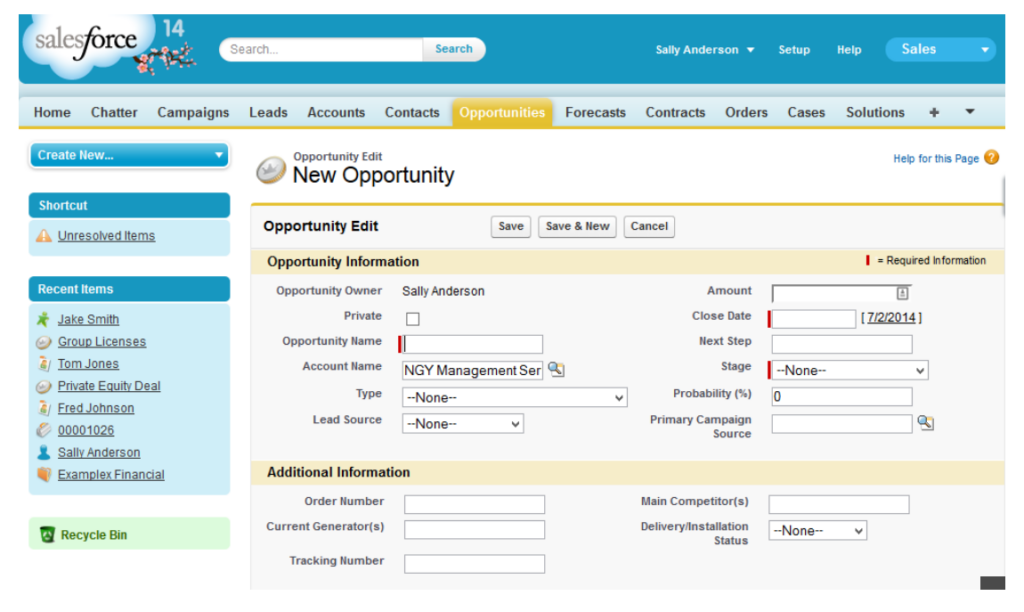Open the Lead Source dropdown
The height and width of the screenshot is (612, 1024).
point(462,424)
